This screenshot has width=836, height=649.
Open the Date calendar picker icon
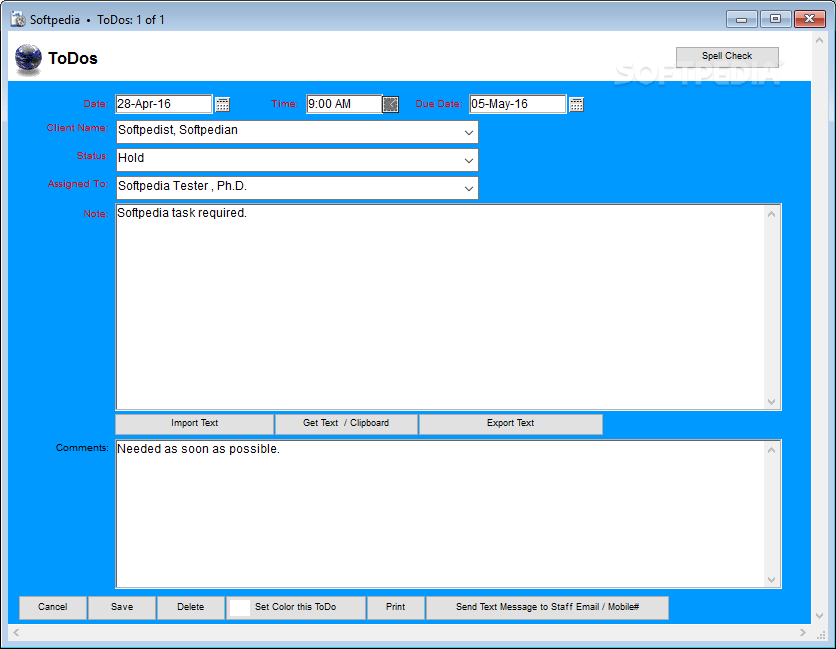click(222, 103)
